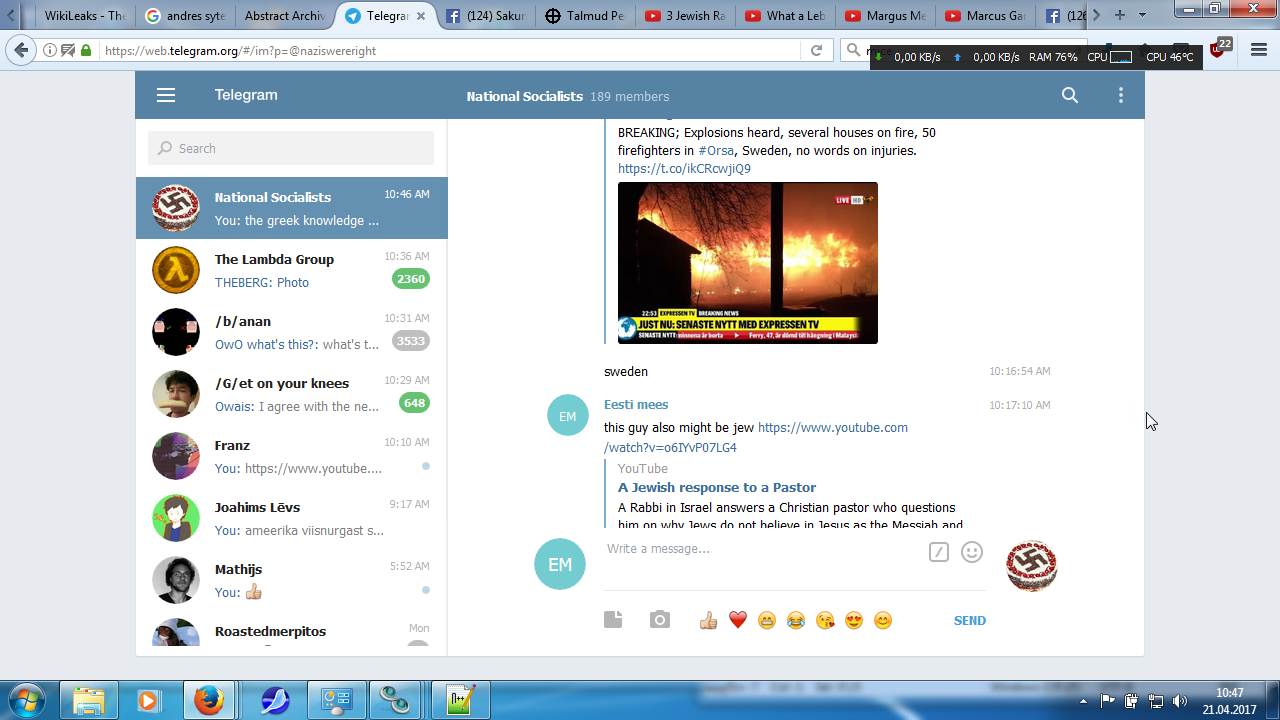
Task: Open the Mathijs chat
Action: click(291, 580)
